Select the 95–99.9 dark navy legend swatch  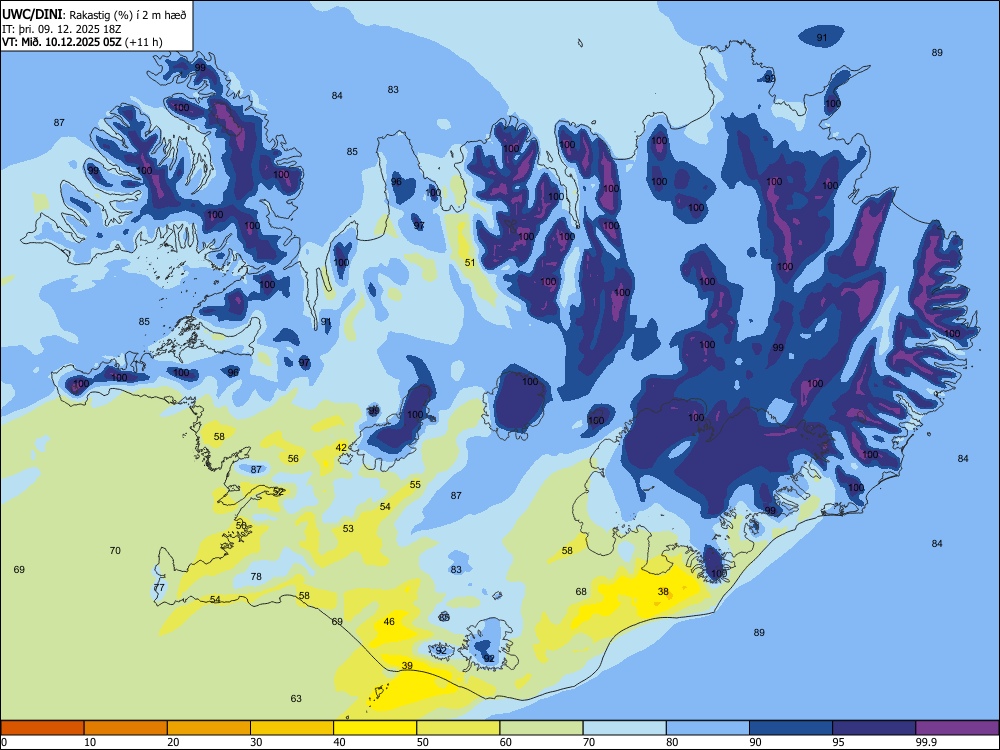[874, 728]
